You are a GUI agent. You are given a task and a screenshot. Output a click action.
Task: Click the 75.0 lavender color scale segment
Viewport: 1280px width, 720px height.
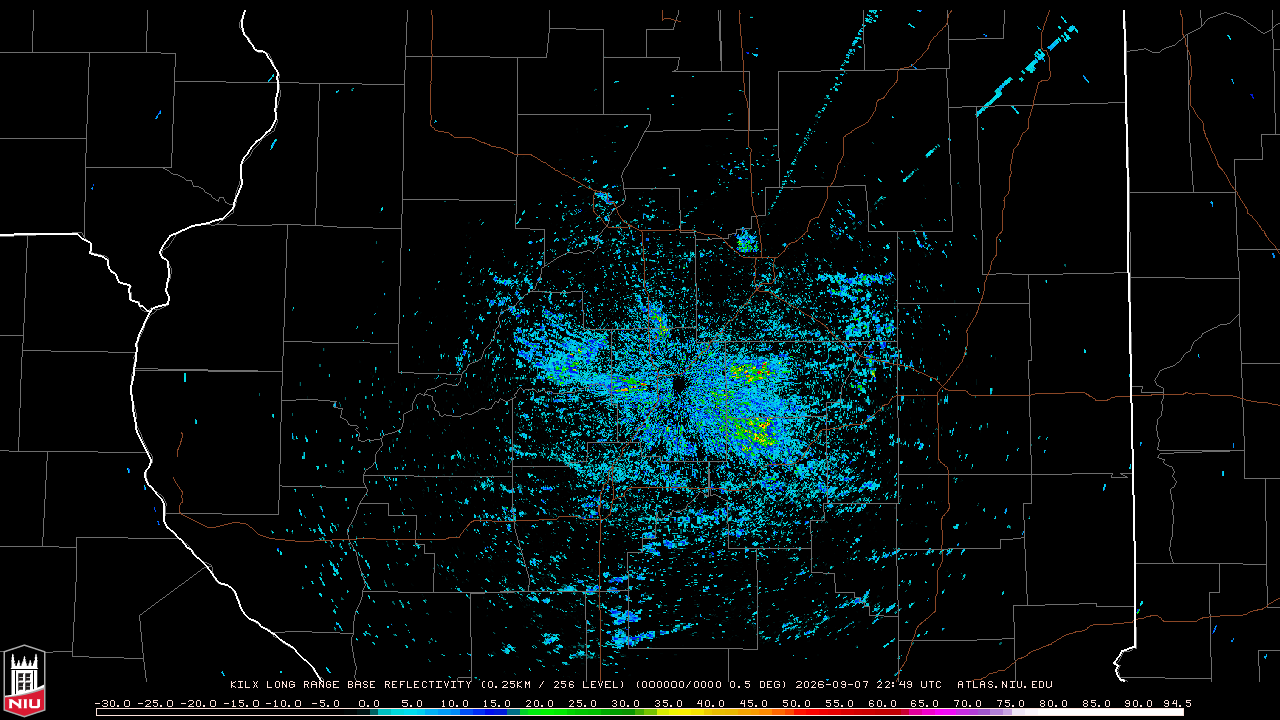[x=1010, y=712]
